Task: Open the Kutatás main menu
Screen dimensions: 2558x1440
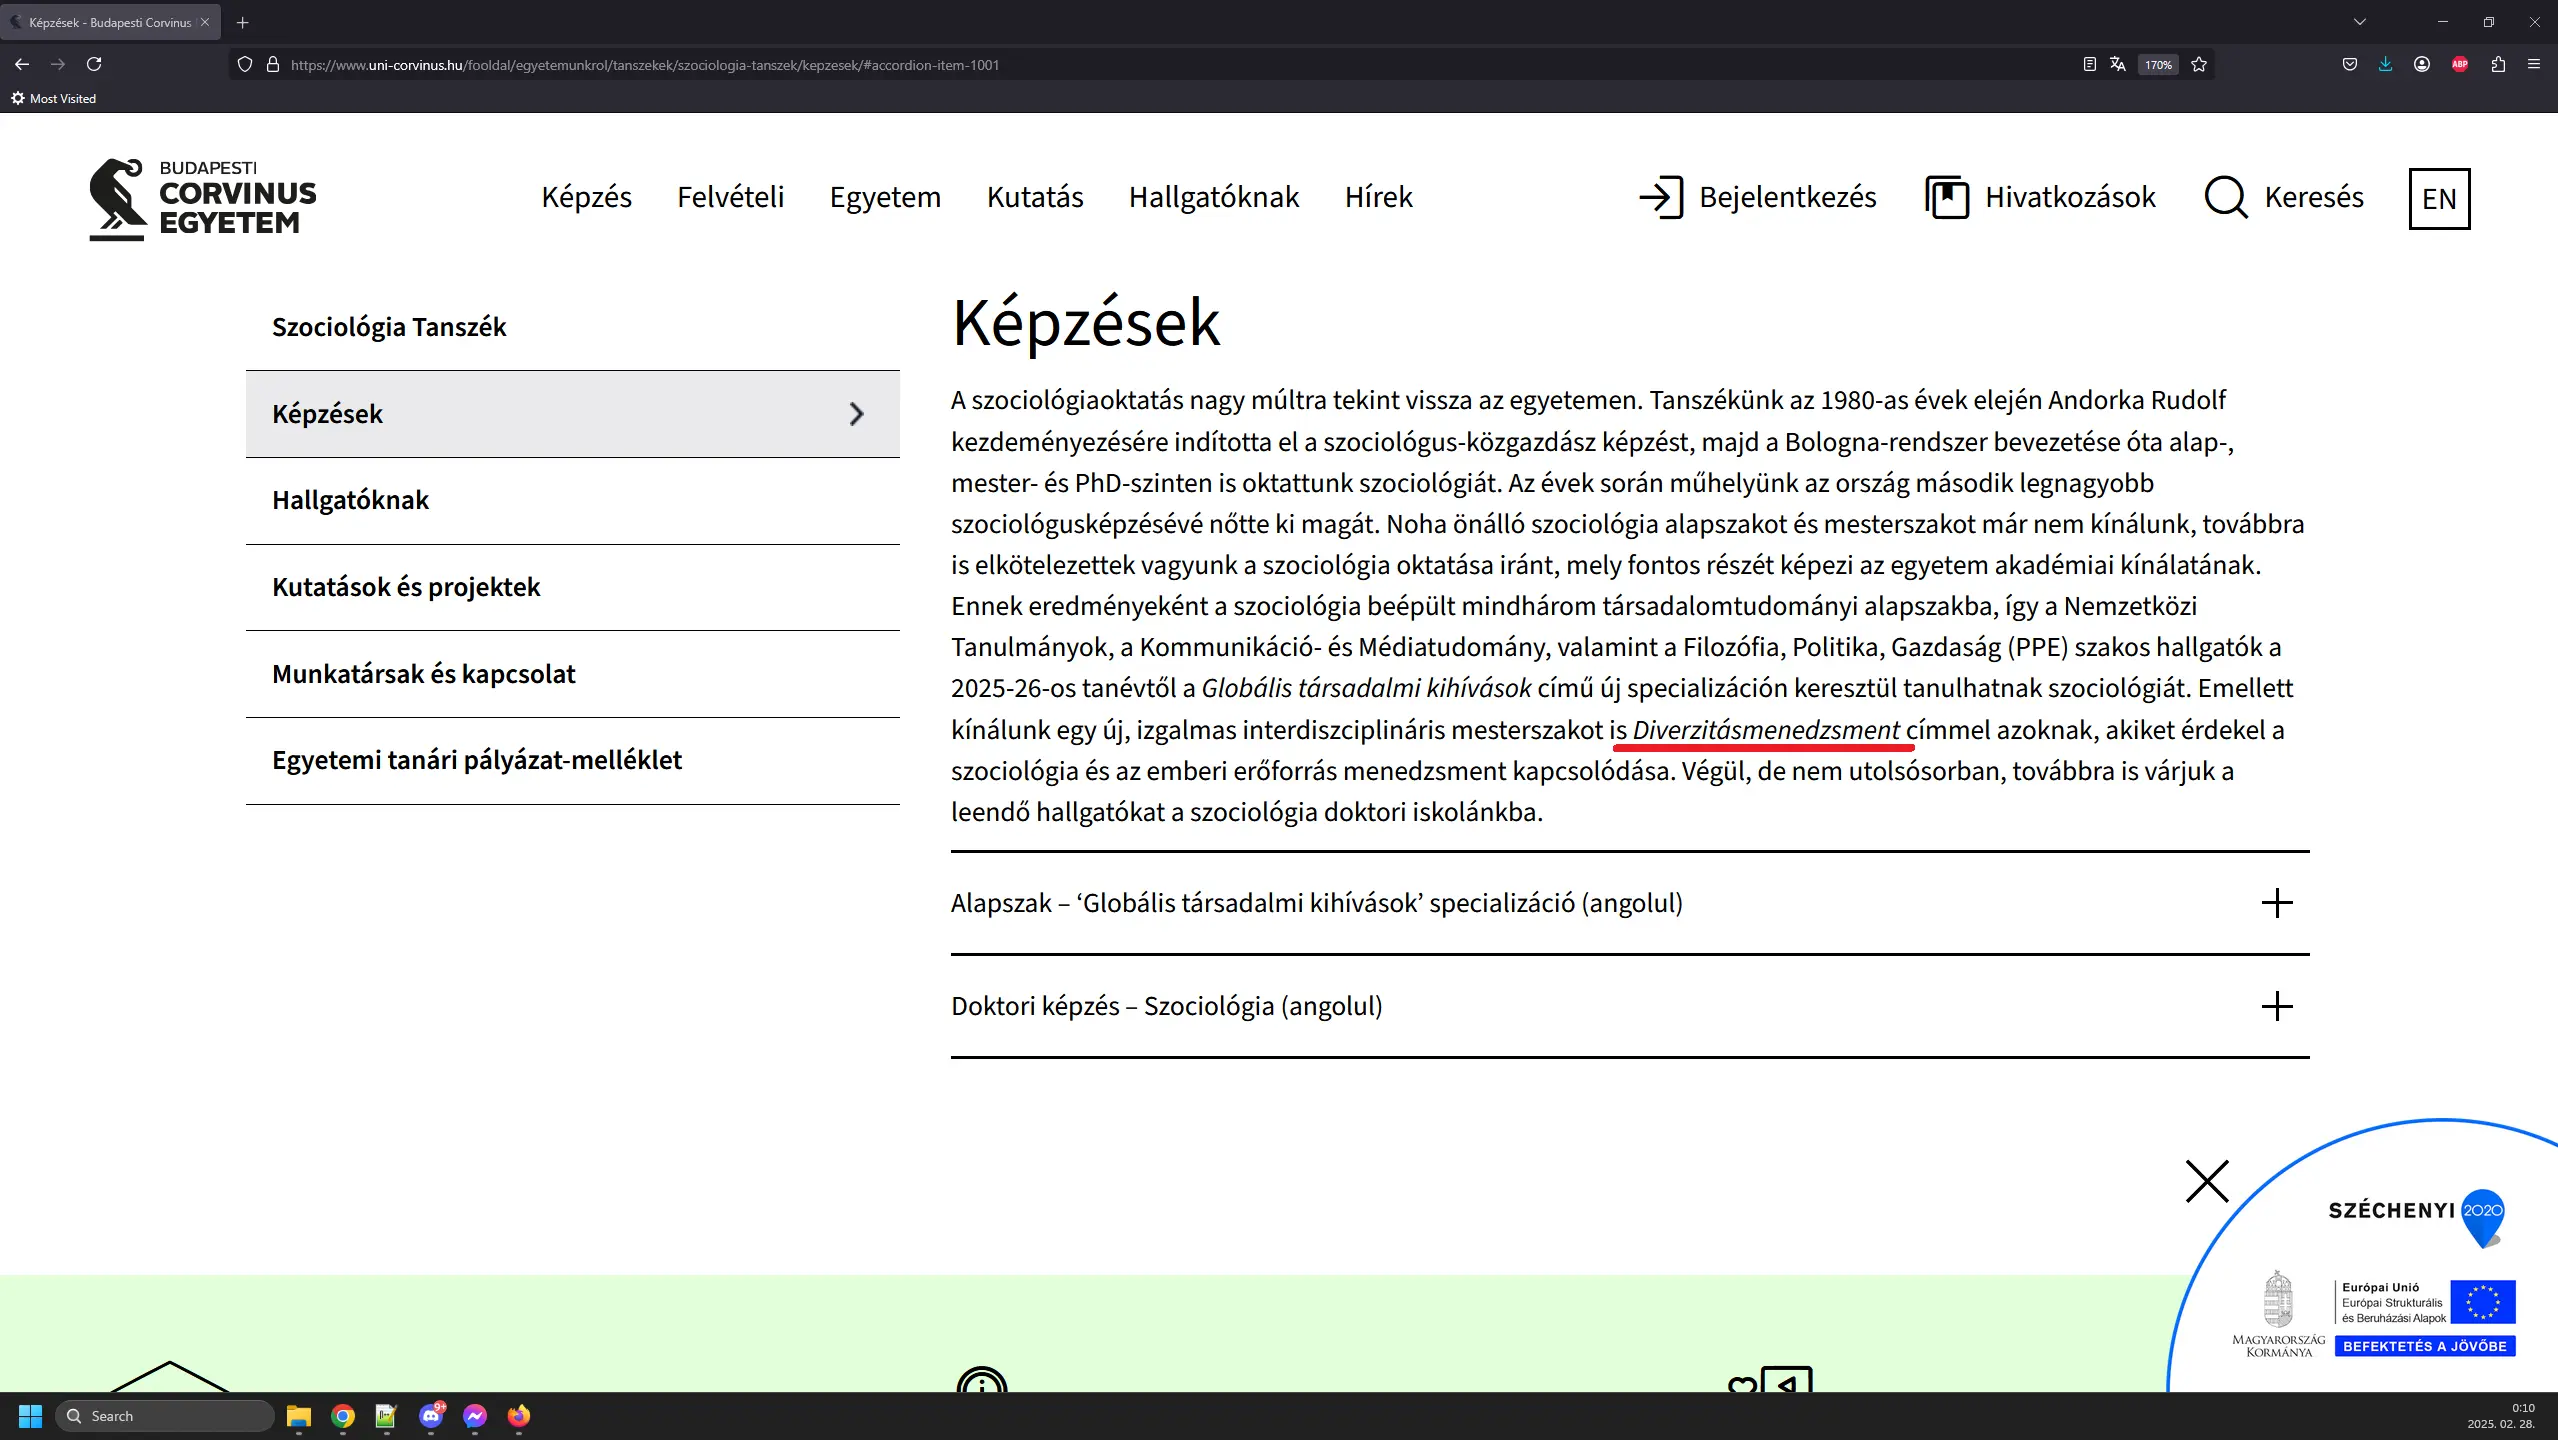Action: (x=1035, y=197)
